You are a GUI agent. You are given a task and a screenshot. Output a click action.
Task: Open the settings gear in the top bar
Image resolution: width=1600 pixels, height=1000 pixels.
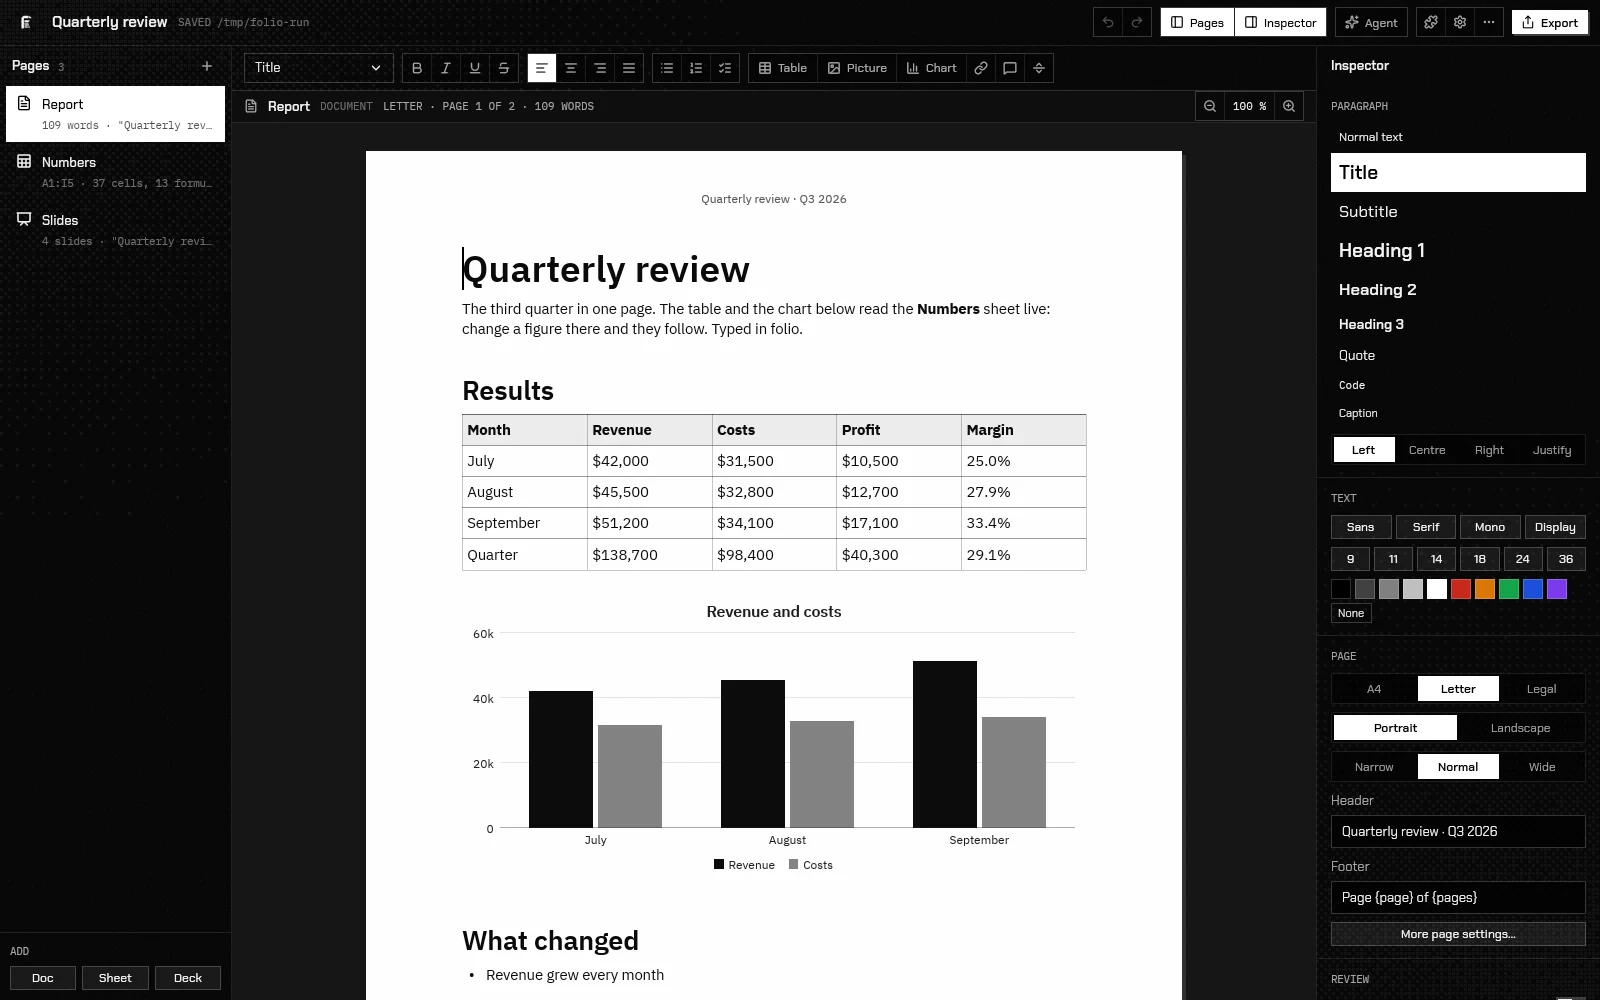1460,22
